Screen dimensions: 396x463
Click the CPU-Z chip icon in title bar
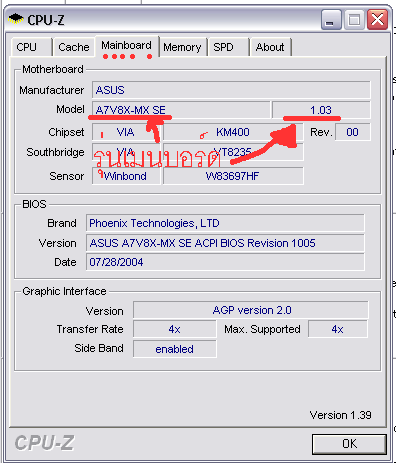coord(16,19)
